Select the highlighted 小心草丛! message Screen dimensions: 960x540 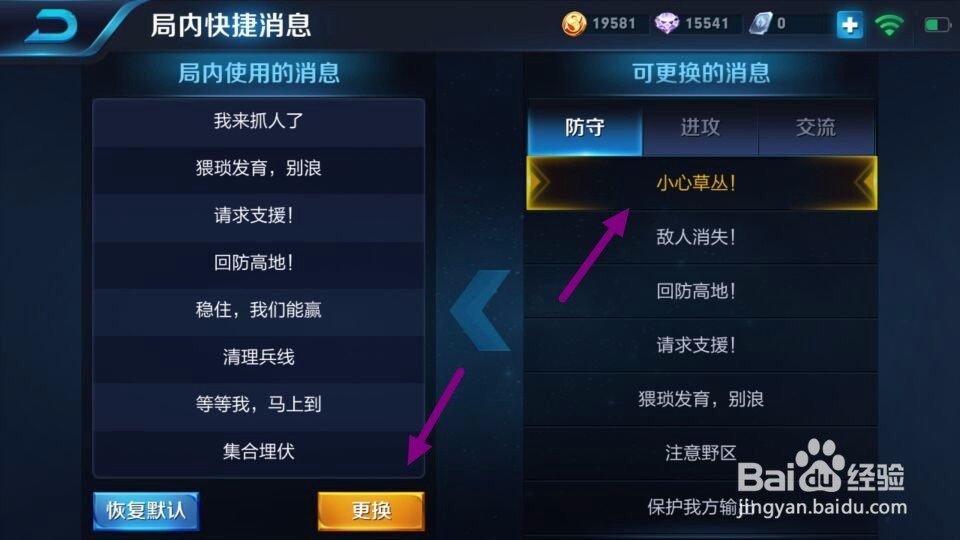[702, 183]
